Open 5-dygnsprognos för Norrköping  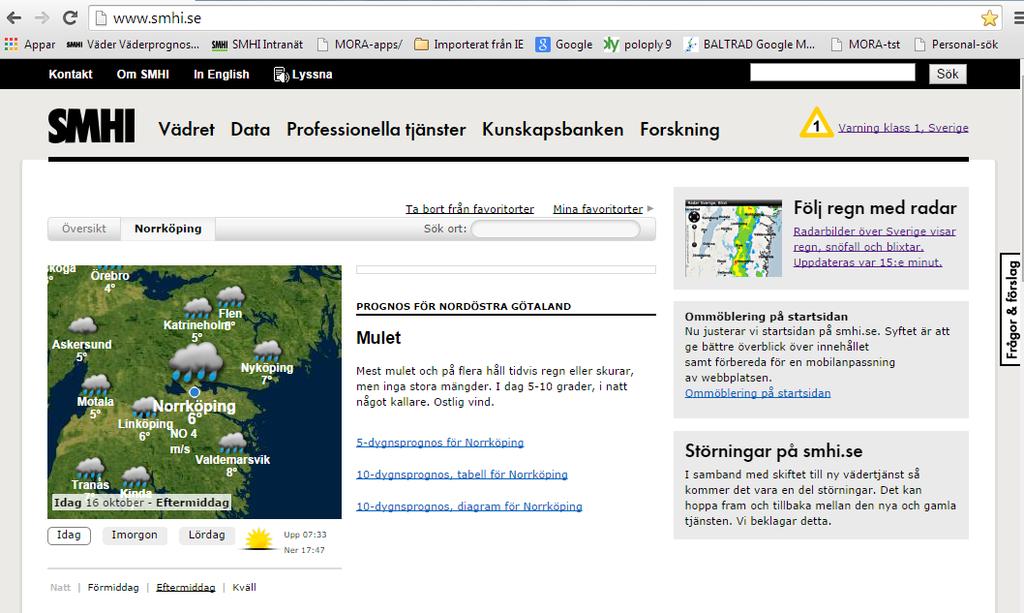(440, 443)
